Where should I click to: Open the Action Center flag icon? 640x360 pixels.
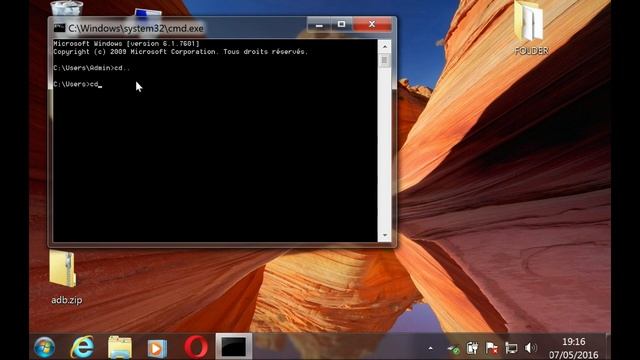pyautogui.click(x=492, y=348)
